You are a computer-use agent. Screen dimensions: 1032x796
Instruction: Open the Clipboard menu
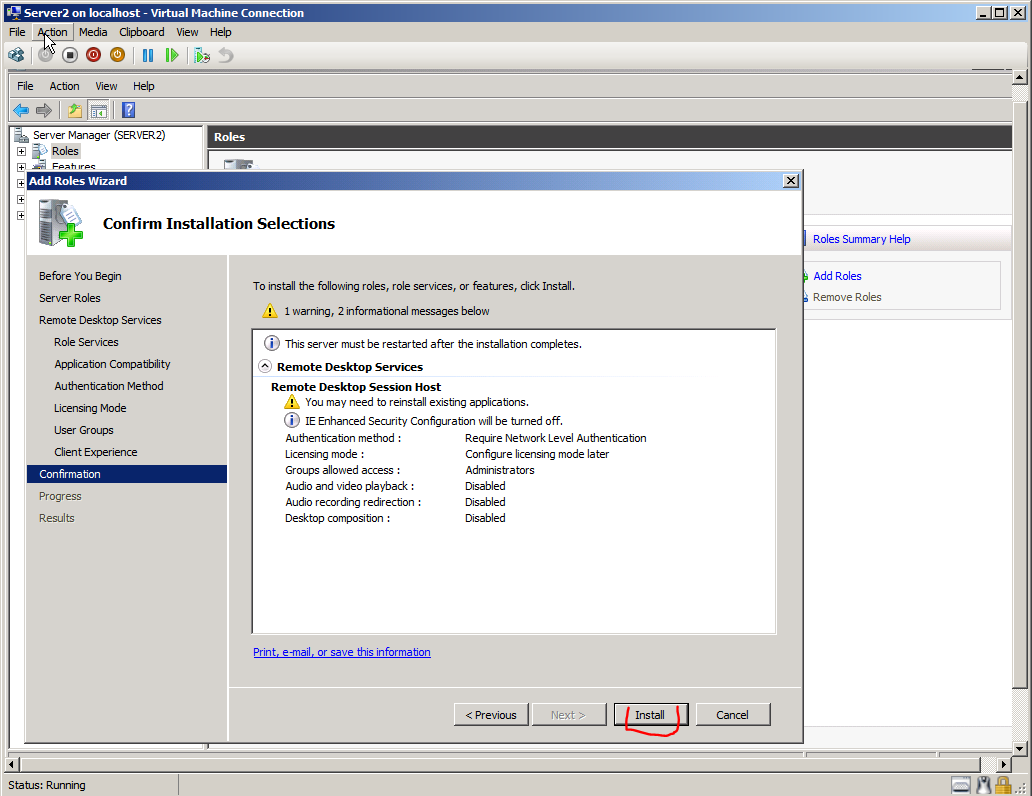coord(142,32)
